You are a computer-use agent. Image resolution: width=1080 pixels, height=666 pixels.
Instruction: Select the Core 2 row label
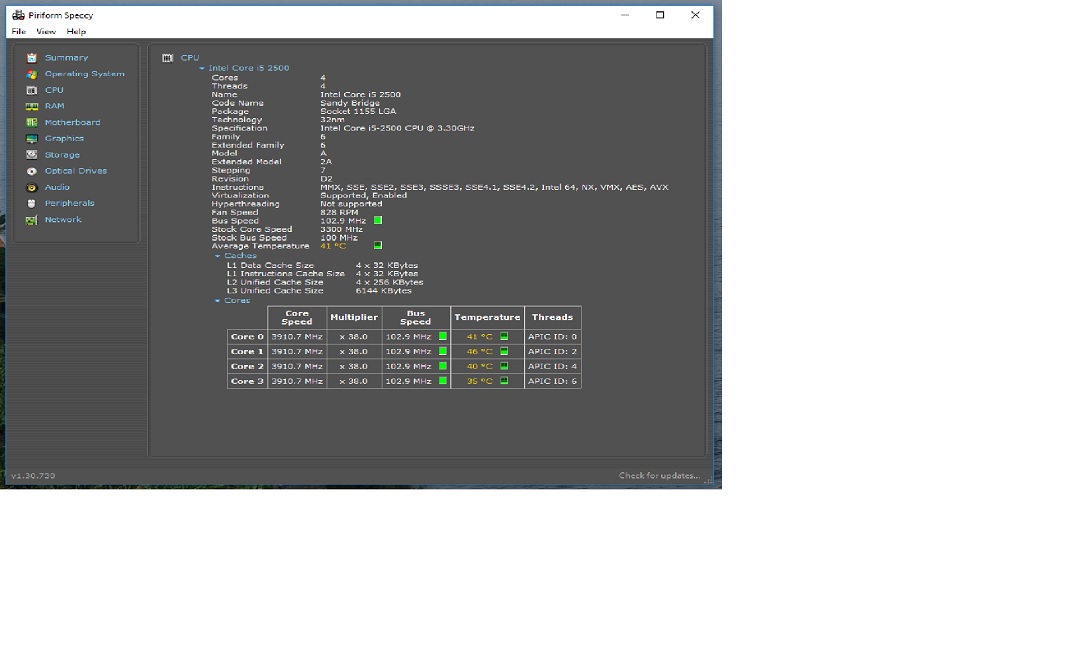[247, 366]
